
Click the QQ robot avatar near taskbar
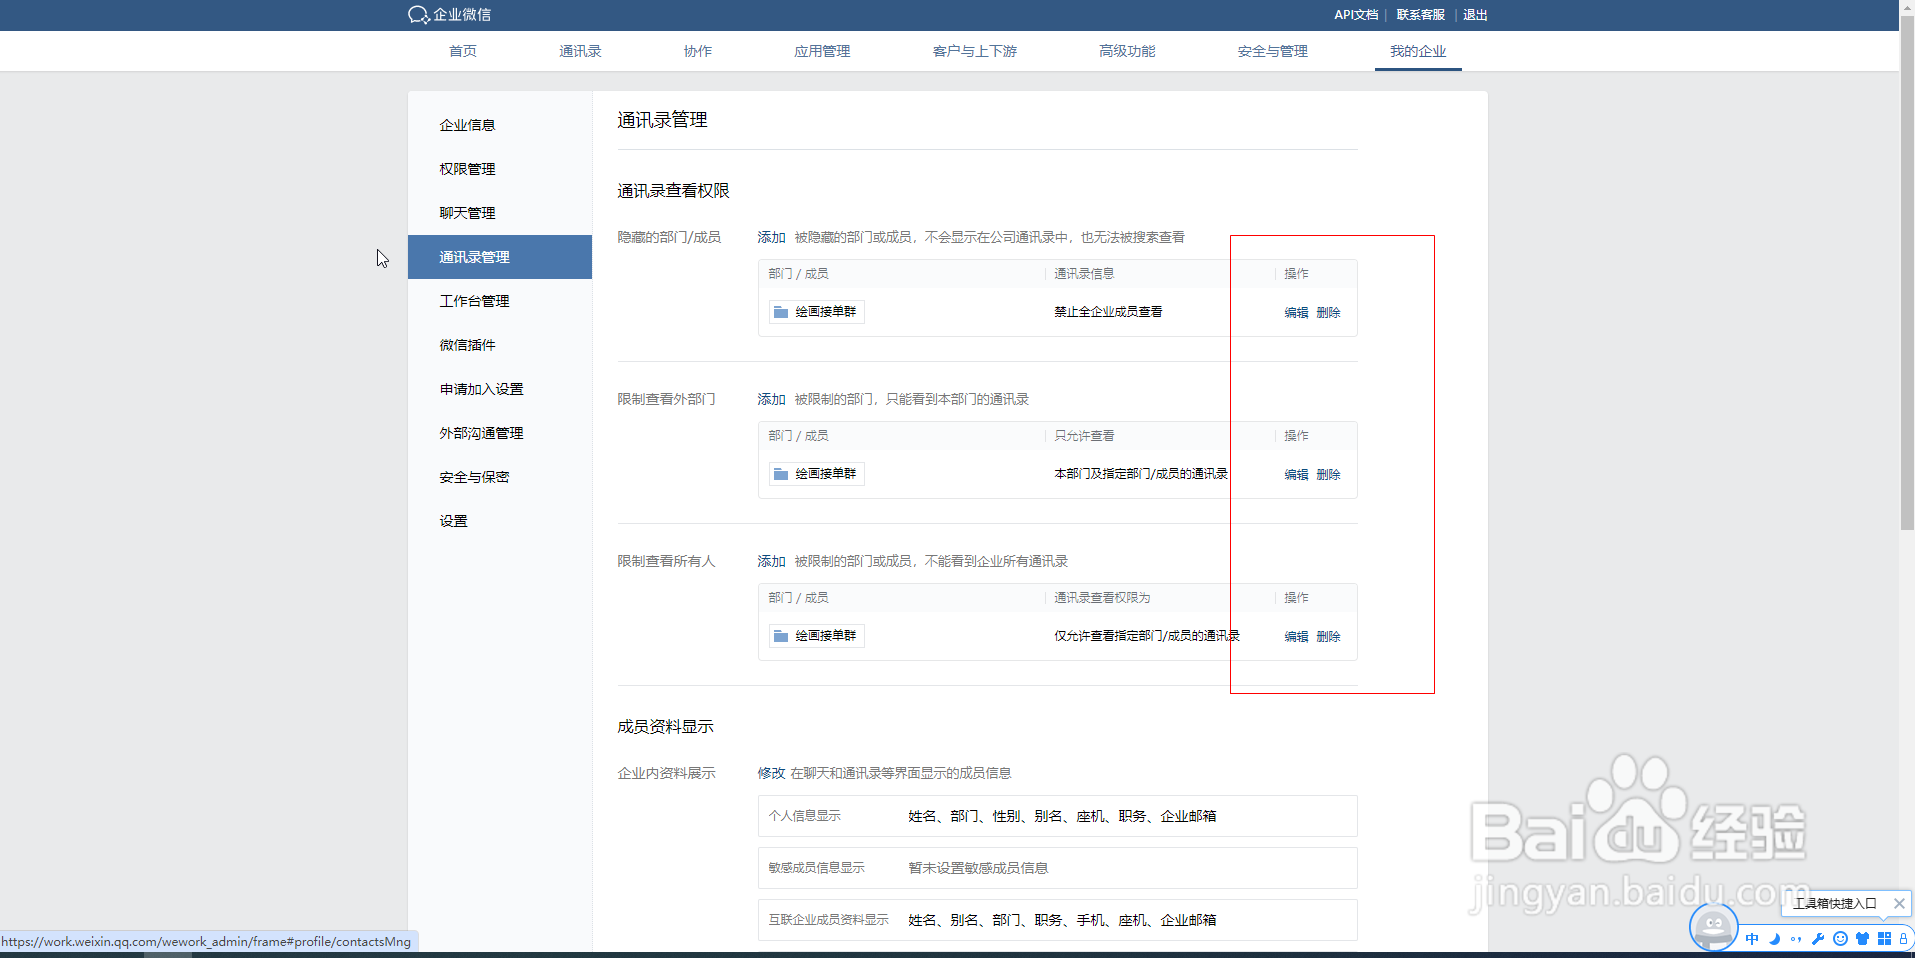(1713, 928)
